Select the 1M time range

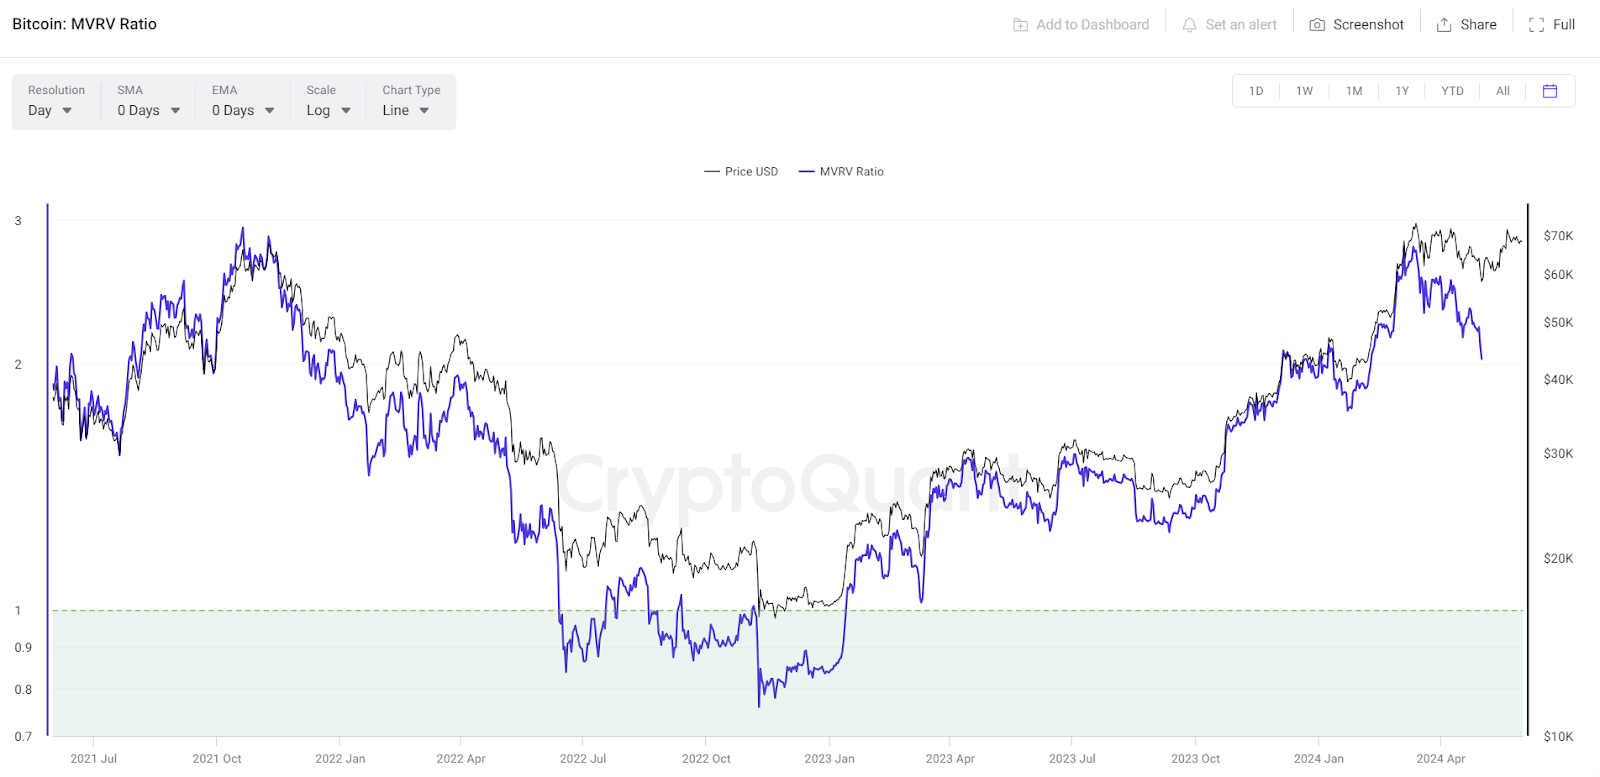[x=1354, y=91]
